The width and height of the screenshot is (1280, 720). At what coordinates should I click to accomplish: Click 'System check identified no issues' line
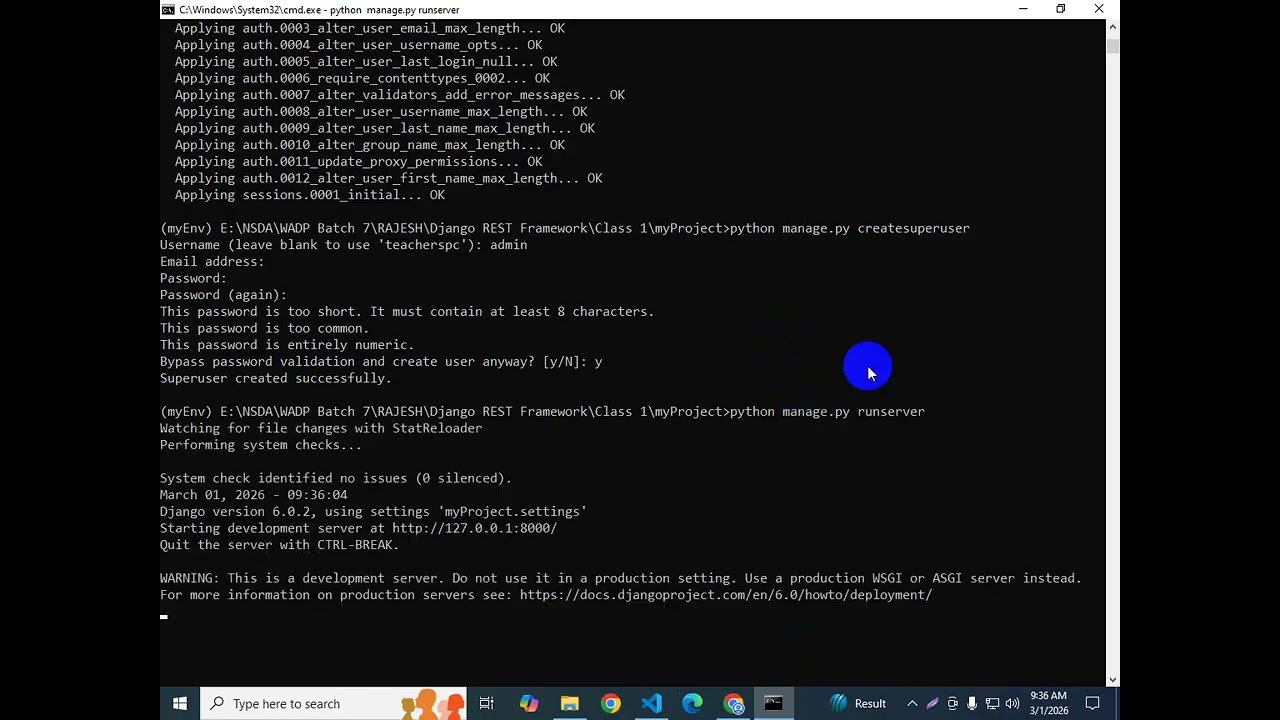coord(336,478)
